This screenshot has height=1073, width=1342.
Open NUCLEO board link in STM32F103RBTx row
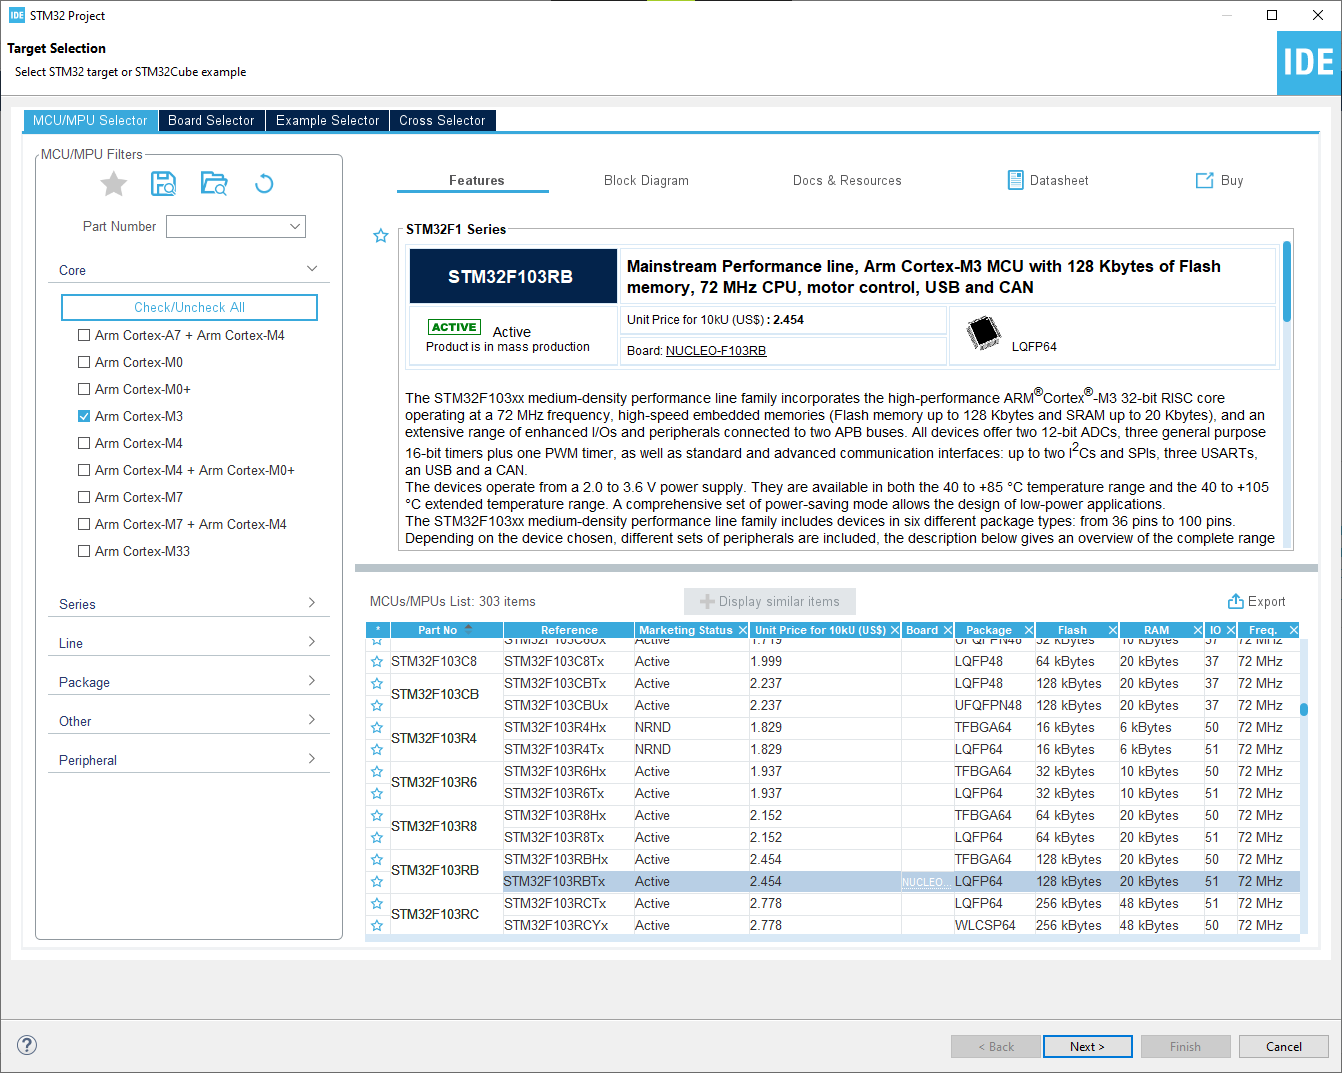click(925, 882)
